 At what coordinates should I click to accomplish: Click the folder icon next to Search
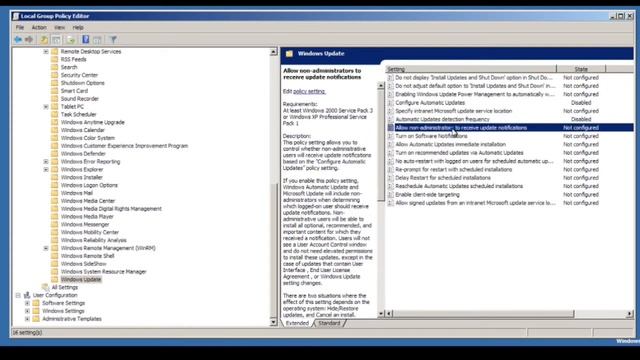55,67
